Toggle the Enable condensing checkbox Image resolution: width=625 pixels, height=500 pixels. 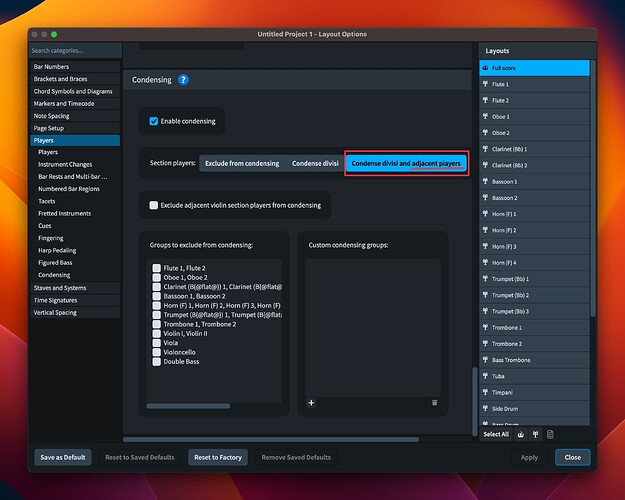coord(153,121)
